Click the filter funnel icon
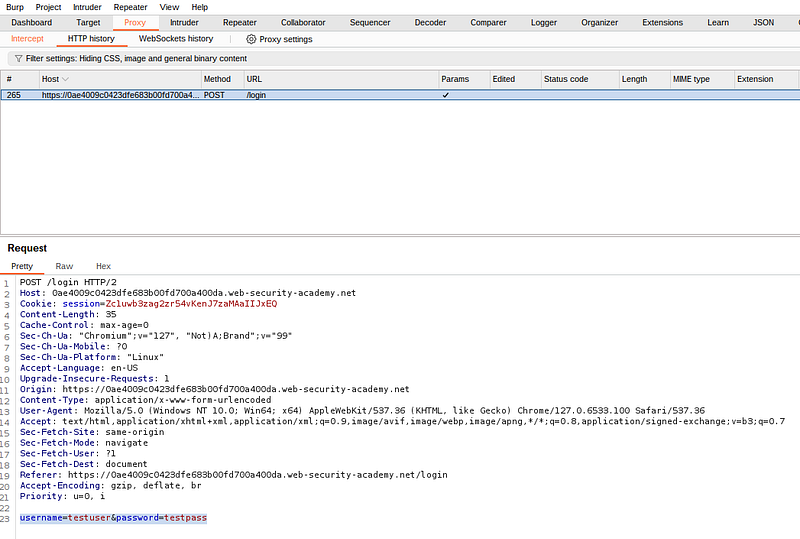Viewport: 800px width, 539px height. 19,59
